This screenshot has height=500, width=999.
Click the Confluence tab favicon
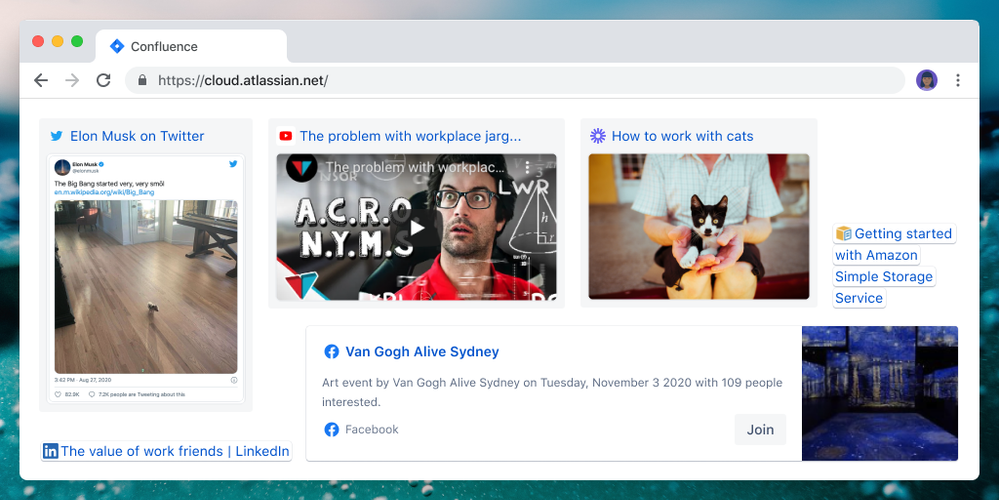tap(117, 46)
